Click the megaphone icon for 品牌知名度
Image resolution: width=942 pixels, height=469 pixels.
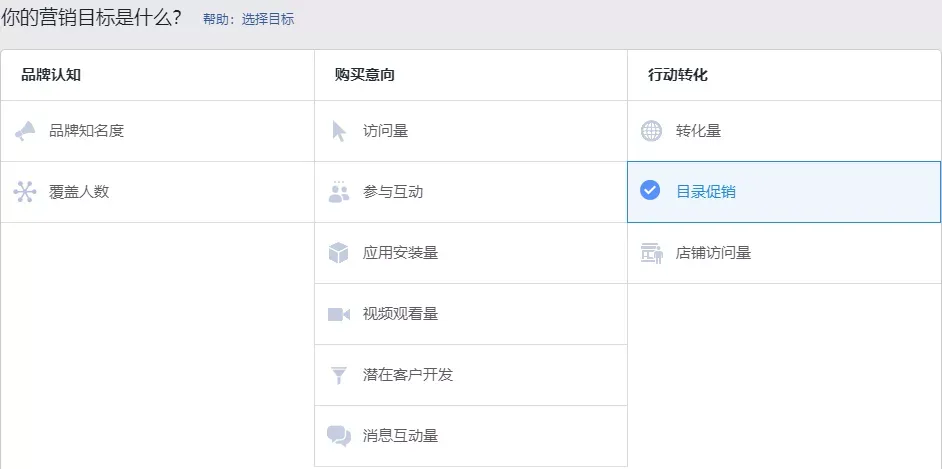coord(25,130)
